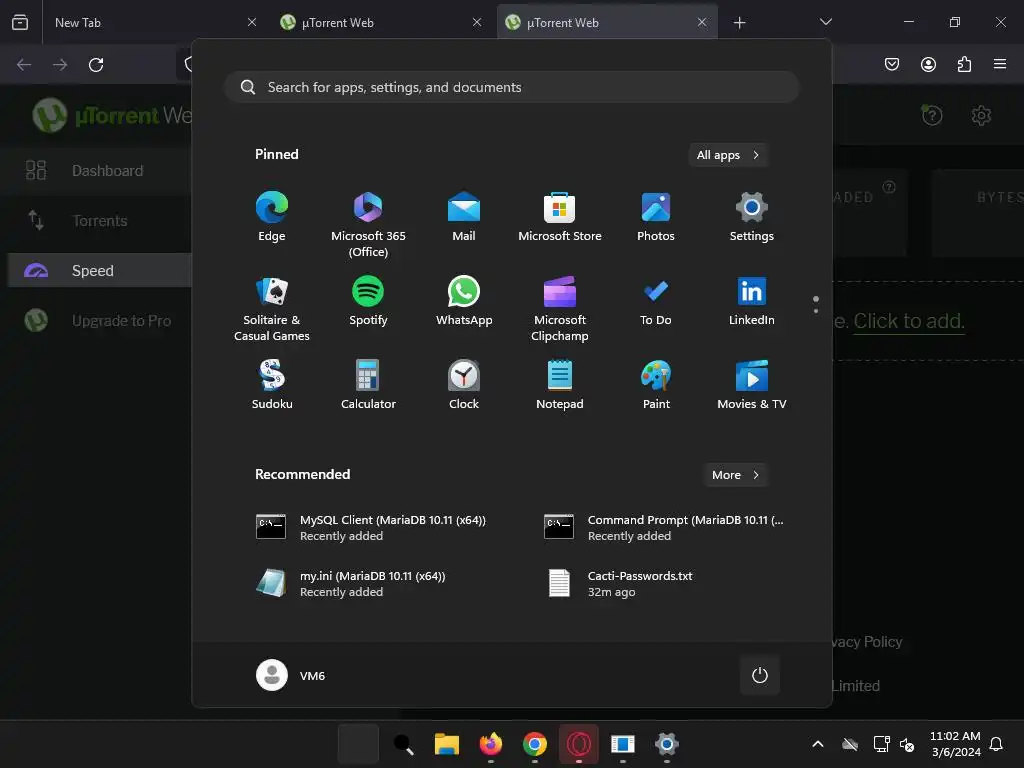Screen dimensions: 1024x768
Task: Open browser extensions puzzle icon
Action: [964, 64]
